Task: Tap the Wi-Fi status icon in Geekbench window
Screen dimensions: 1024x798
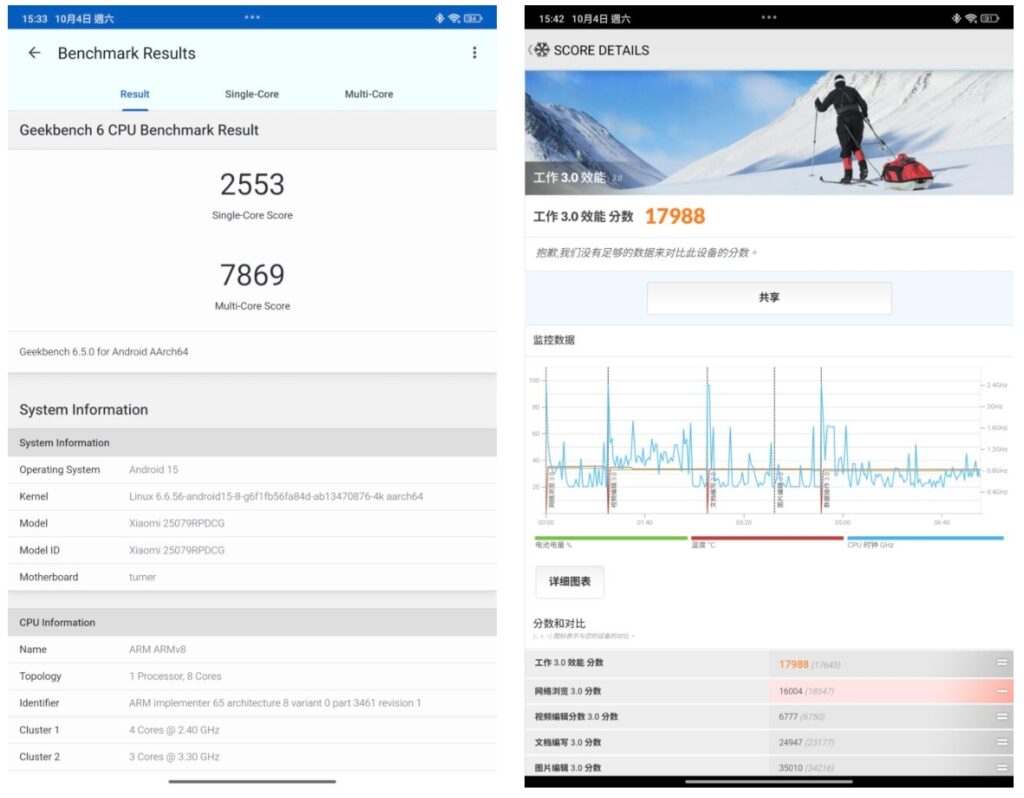Action: click(x=454, y=19)
